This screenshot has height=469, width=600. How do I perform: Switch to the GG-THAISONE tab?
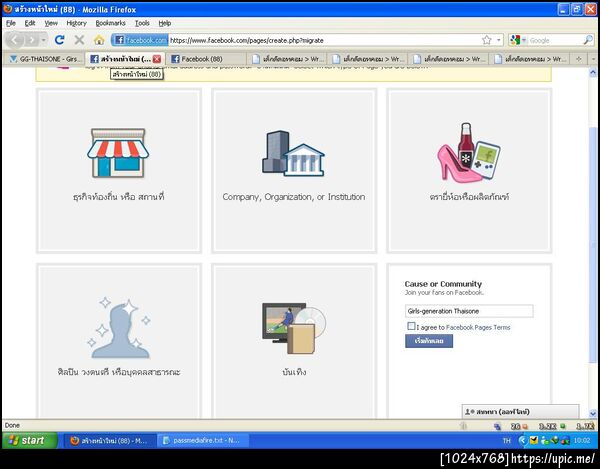45,59
